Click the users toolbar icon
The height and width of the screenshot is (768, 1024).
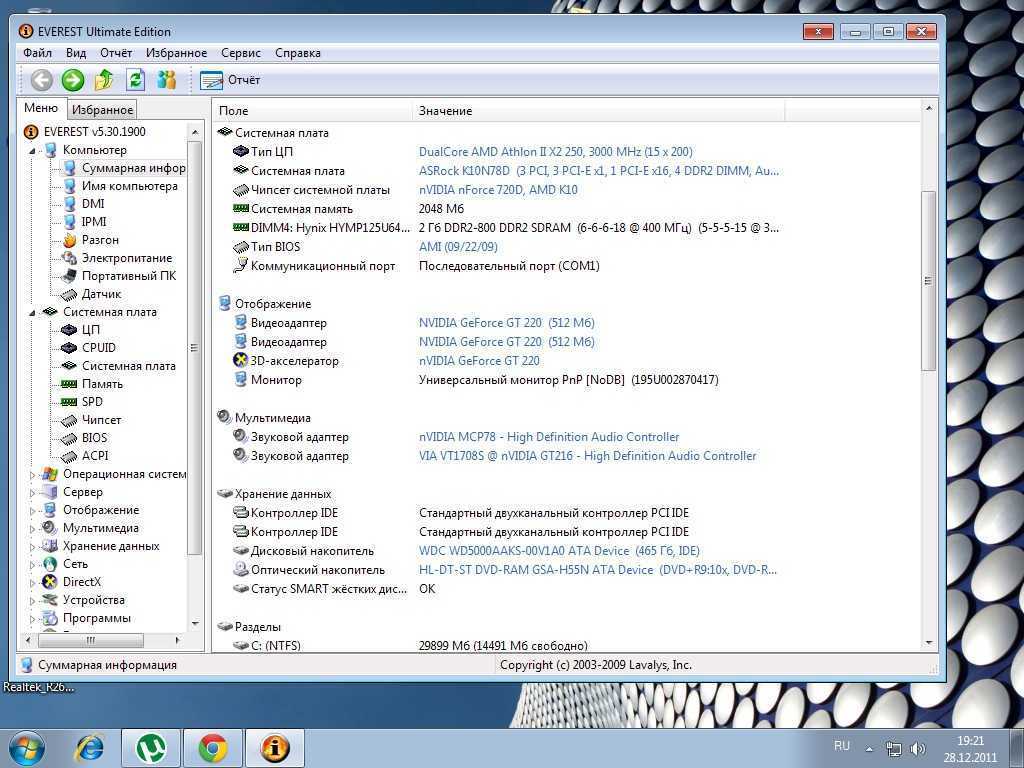click(x=167, y=80)
